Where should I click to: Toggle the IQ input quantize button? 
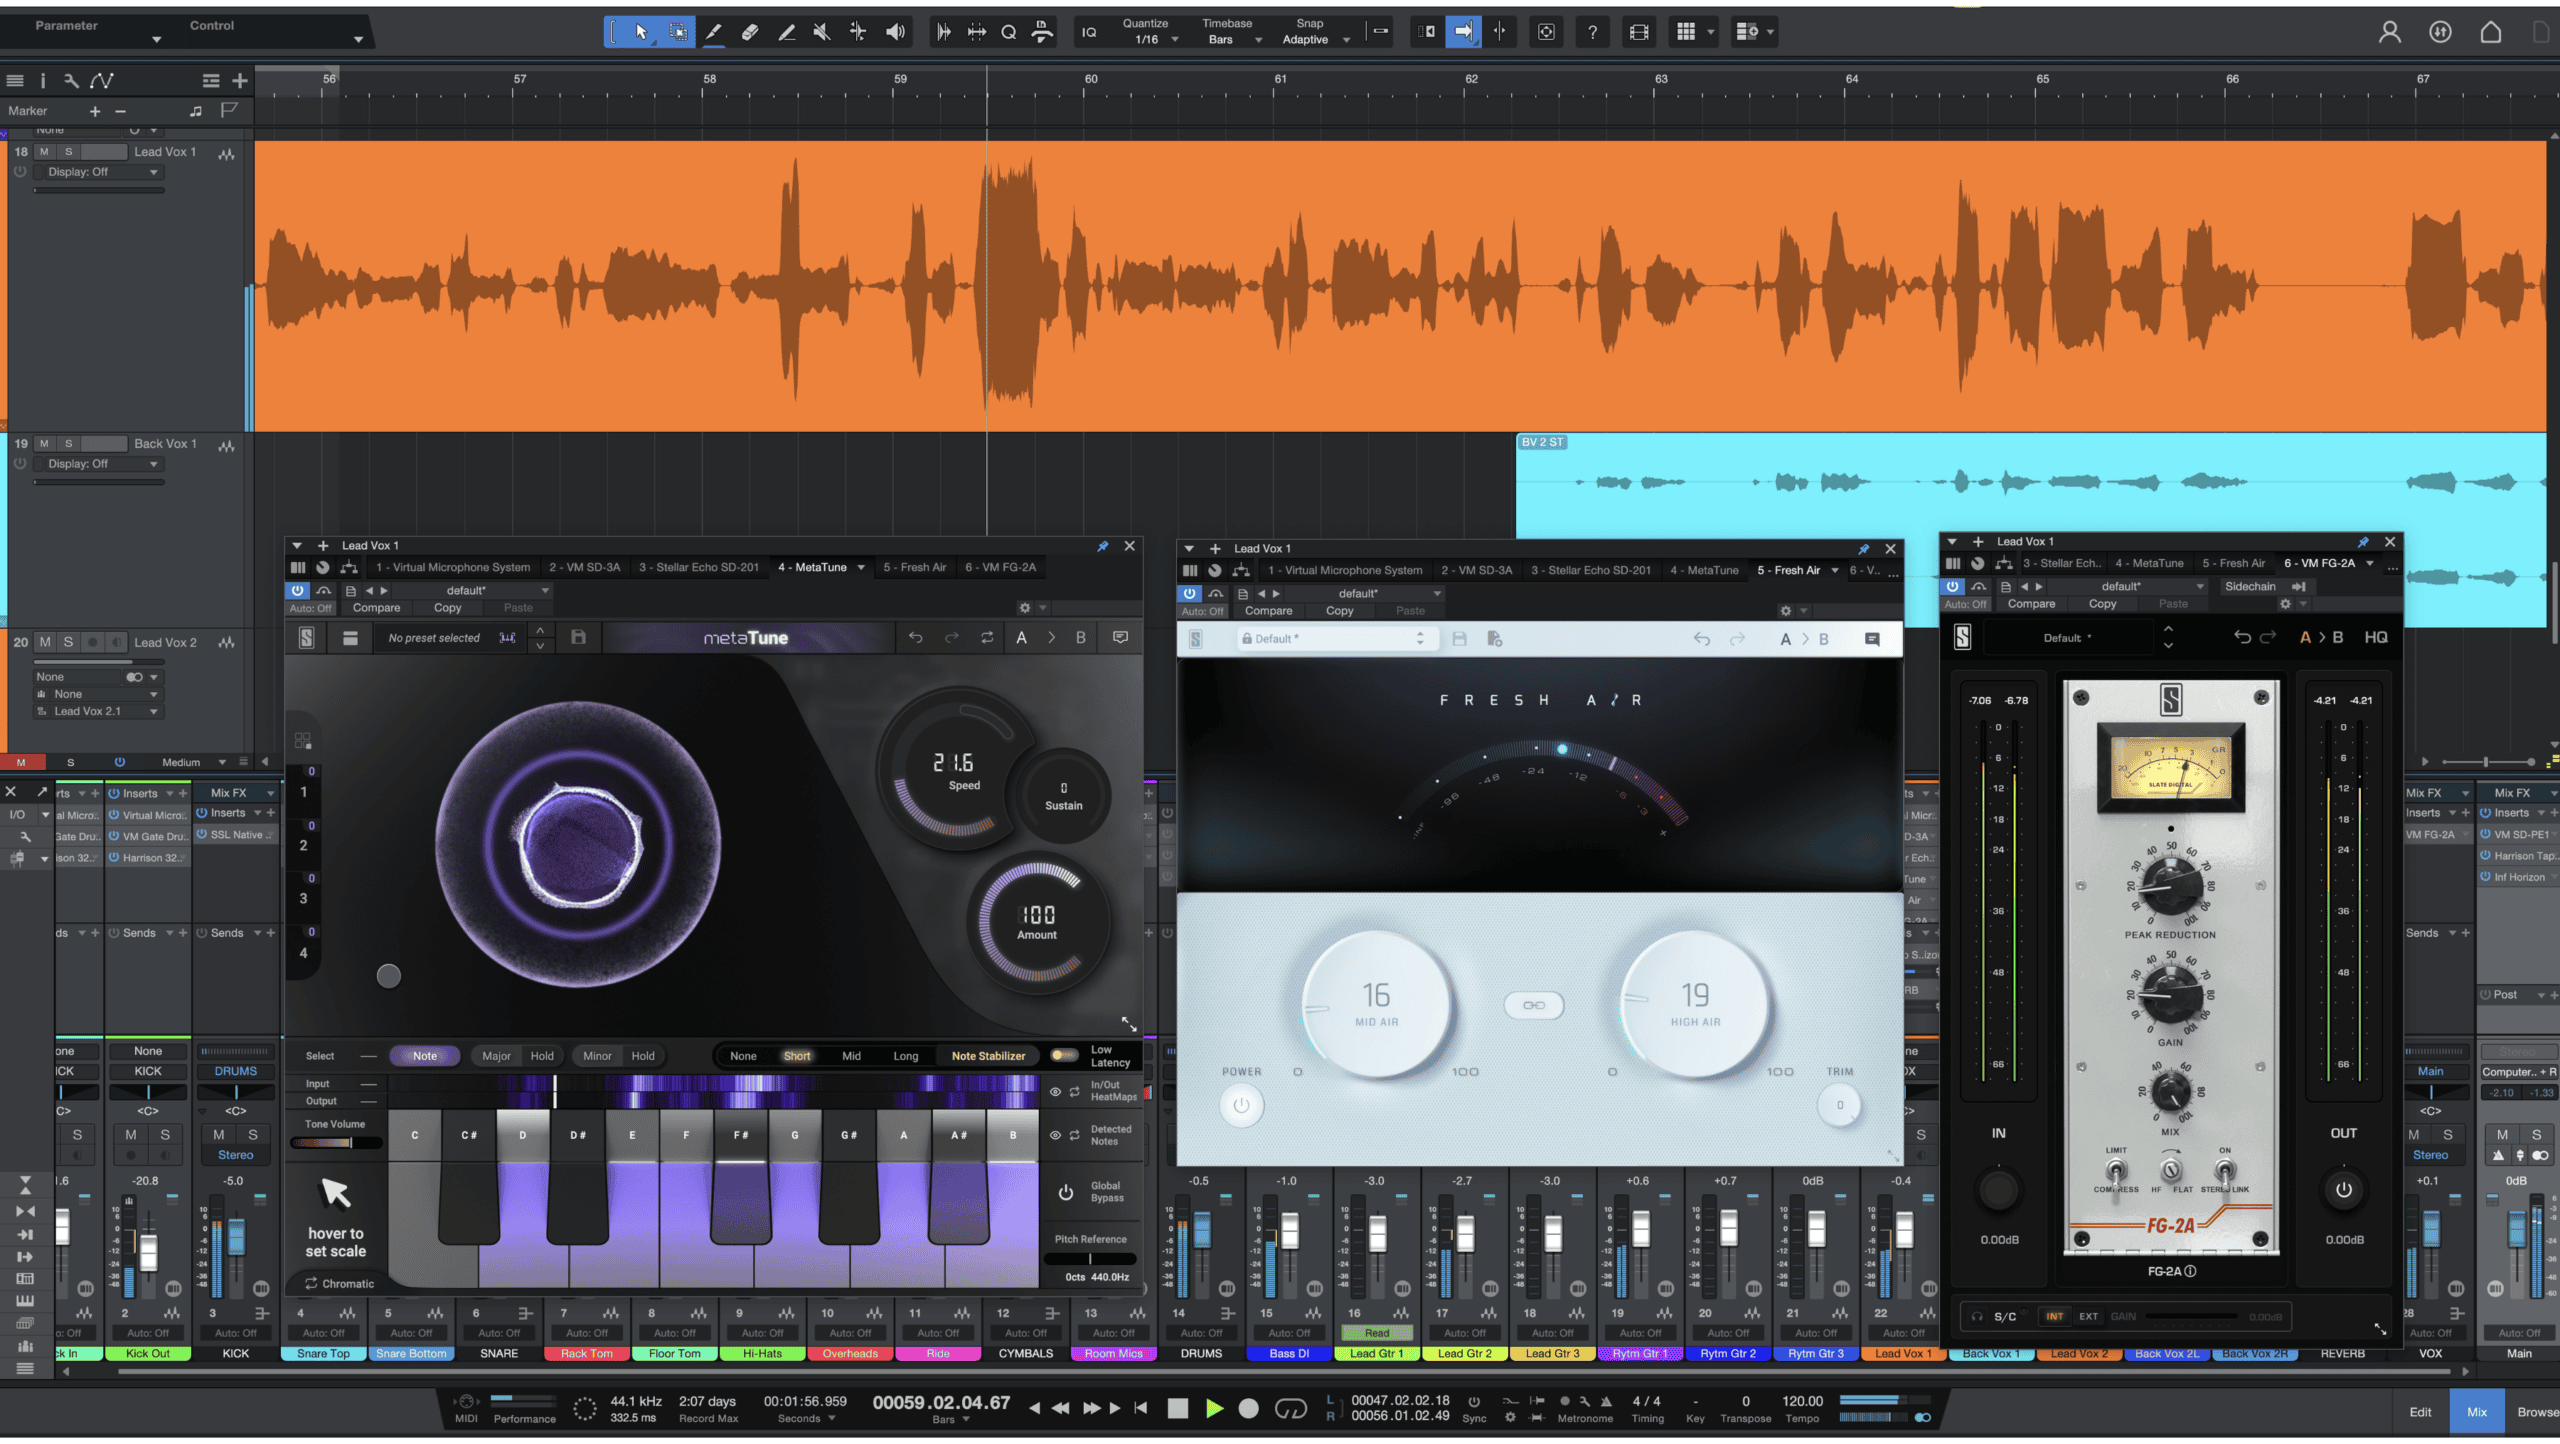[1089, 32]
